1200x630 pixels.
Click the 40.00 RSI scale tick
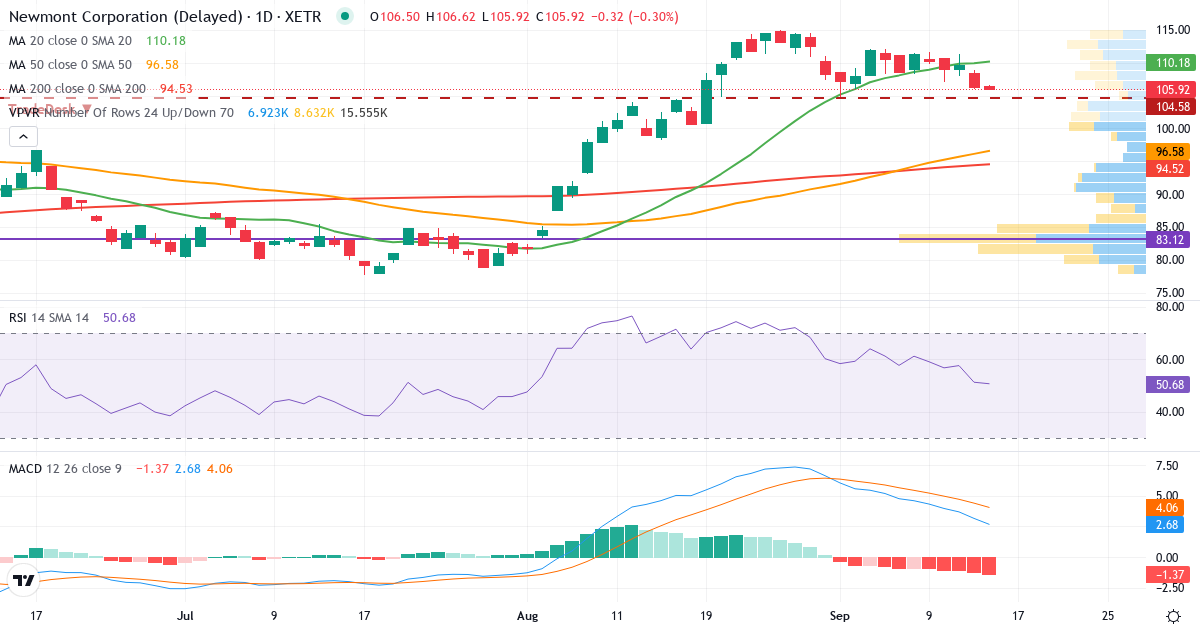click(1171, 412)
